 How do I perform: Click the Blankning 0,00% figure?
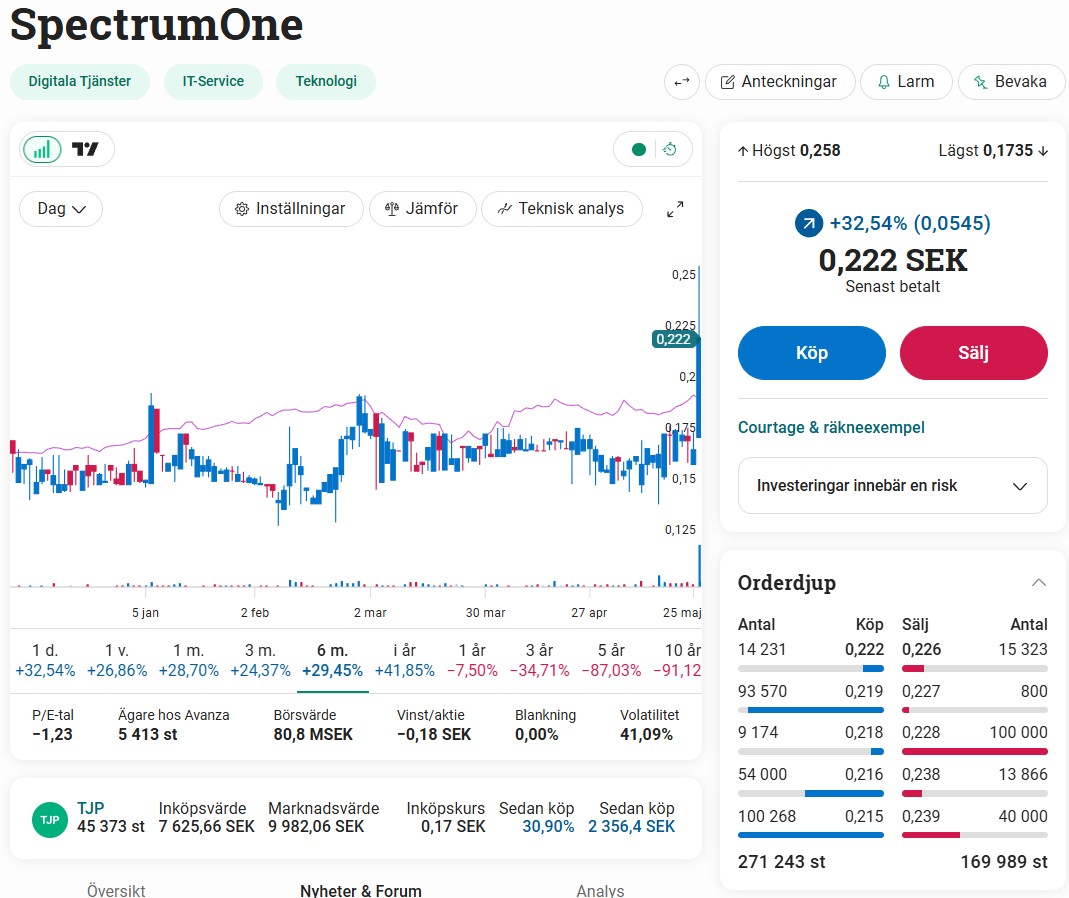tap(537, 734)
